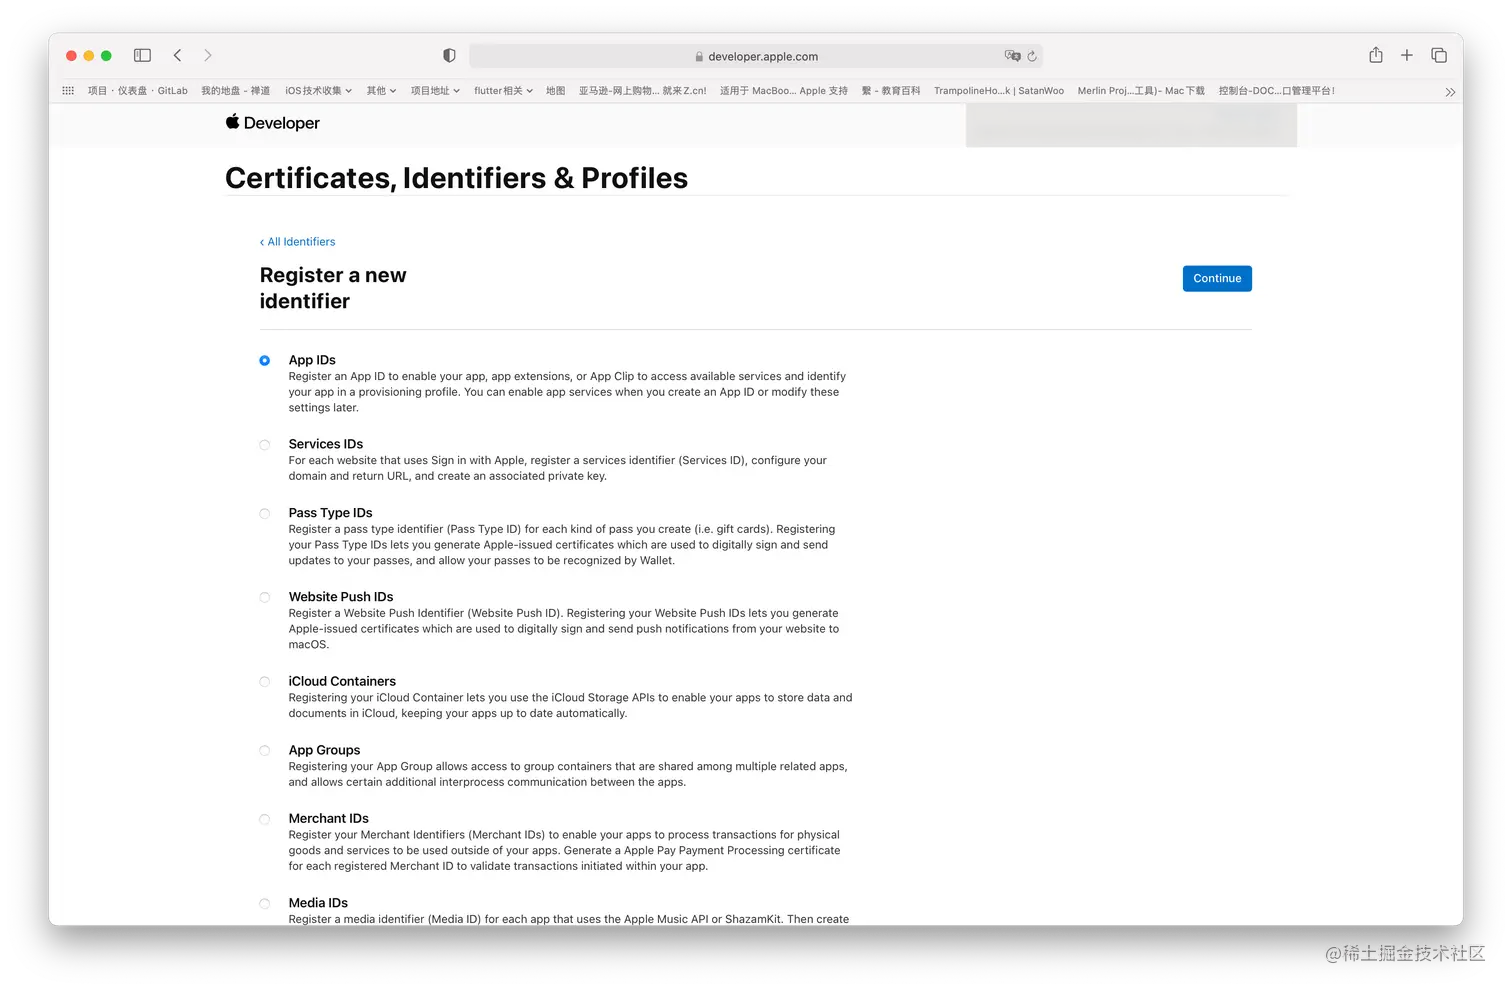The width and height of the screenshot is (1512, 990).
Task: Click the Certificates, Identifiers & Profiles heading
Action: (457, 178)
